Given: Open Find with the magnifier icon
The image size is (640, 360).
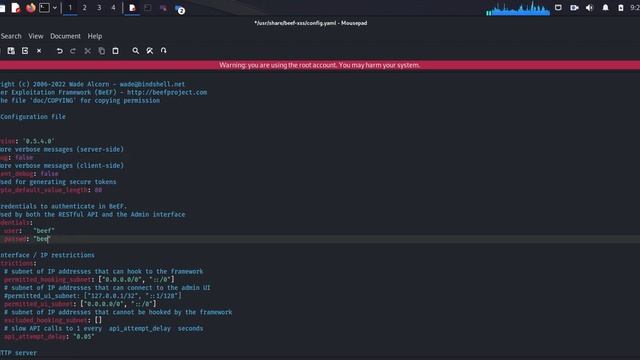Looking at the screenshot, I should (x=136, y=51).
